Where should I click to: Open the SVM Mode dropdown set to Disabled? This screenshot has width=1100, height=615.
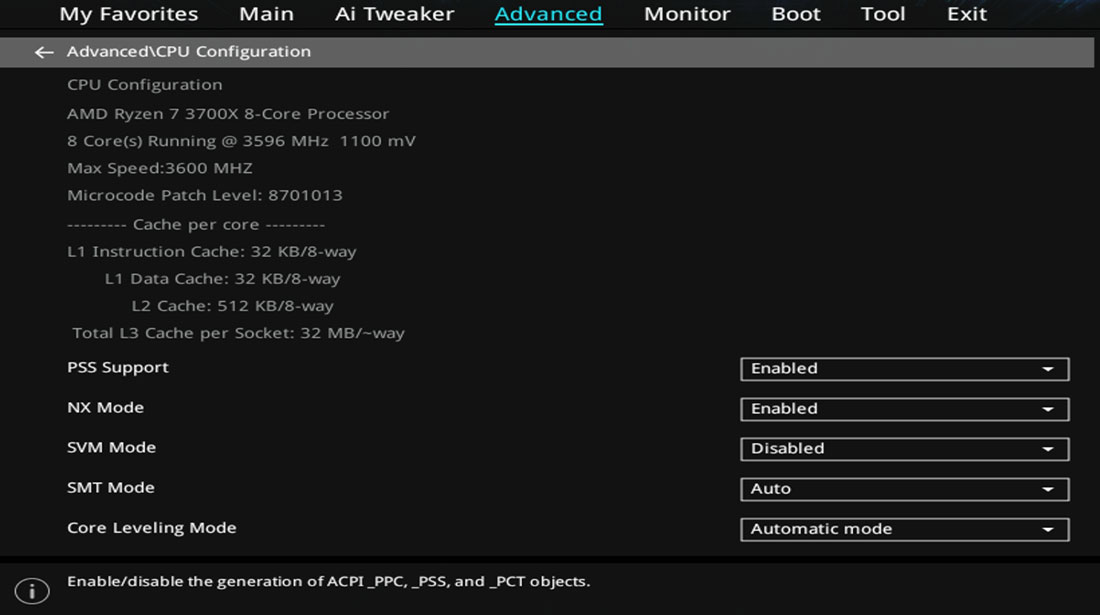click(904, 449)
